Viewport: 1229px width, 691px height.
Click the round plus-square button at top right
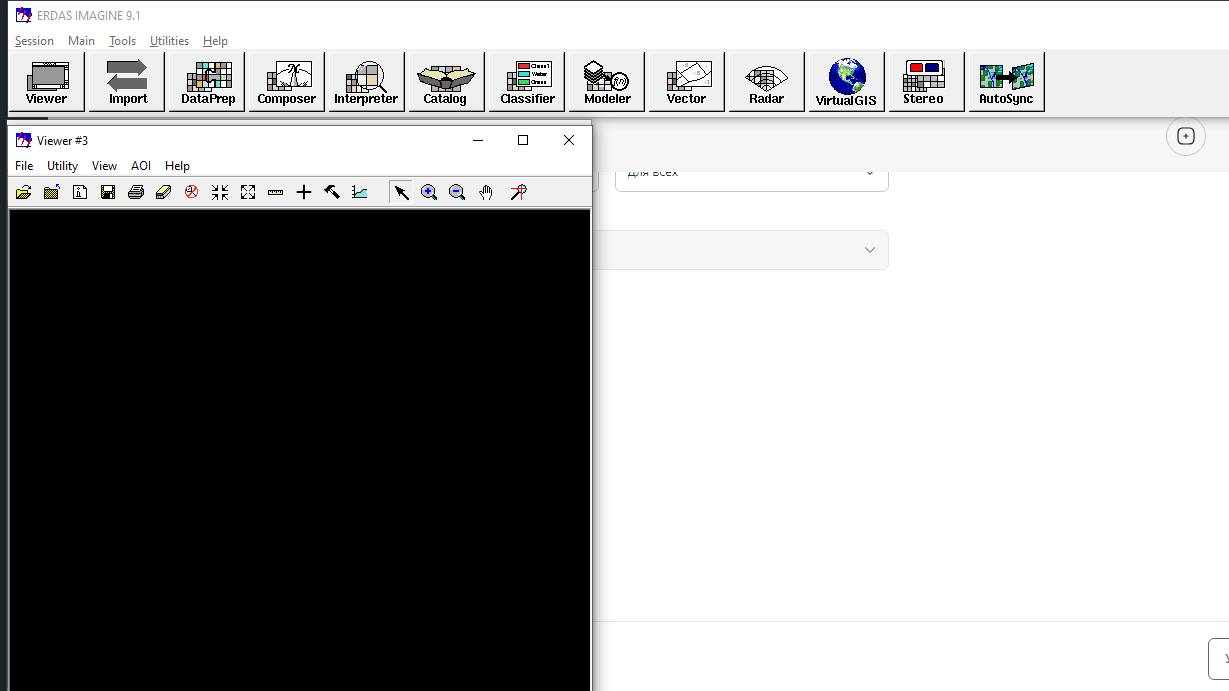1186,136
